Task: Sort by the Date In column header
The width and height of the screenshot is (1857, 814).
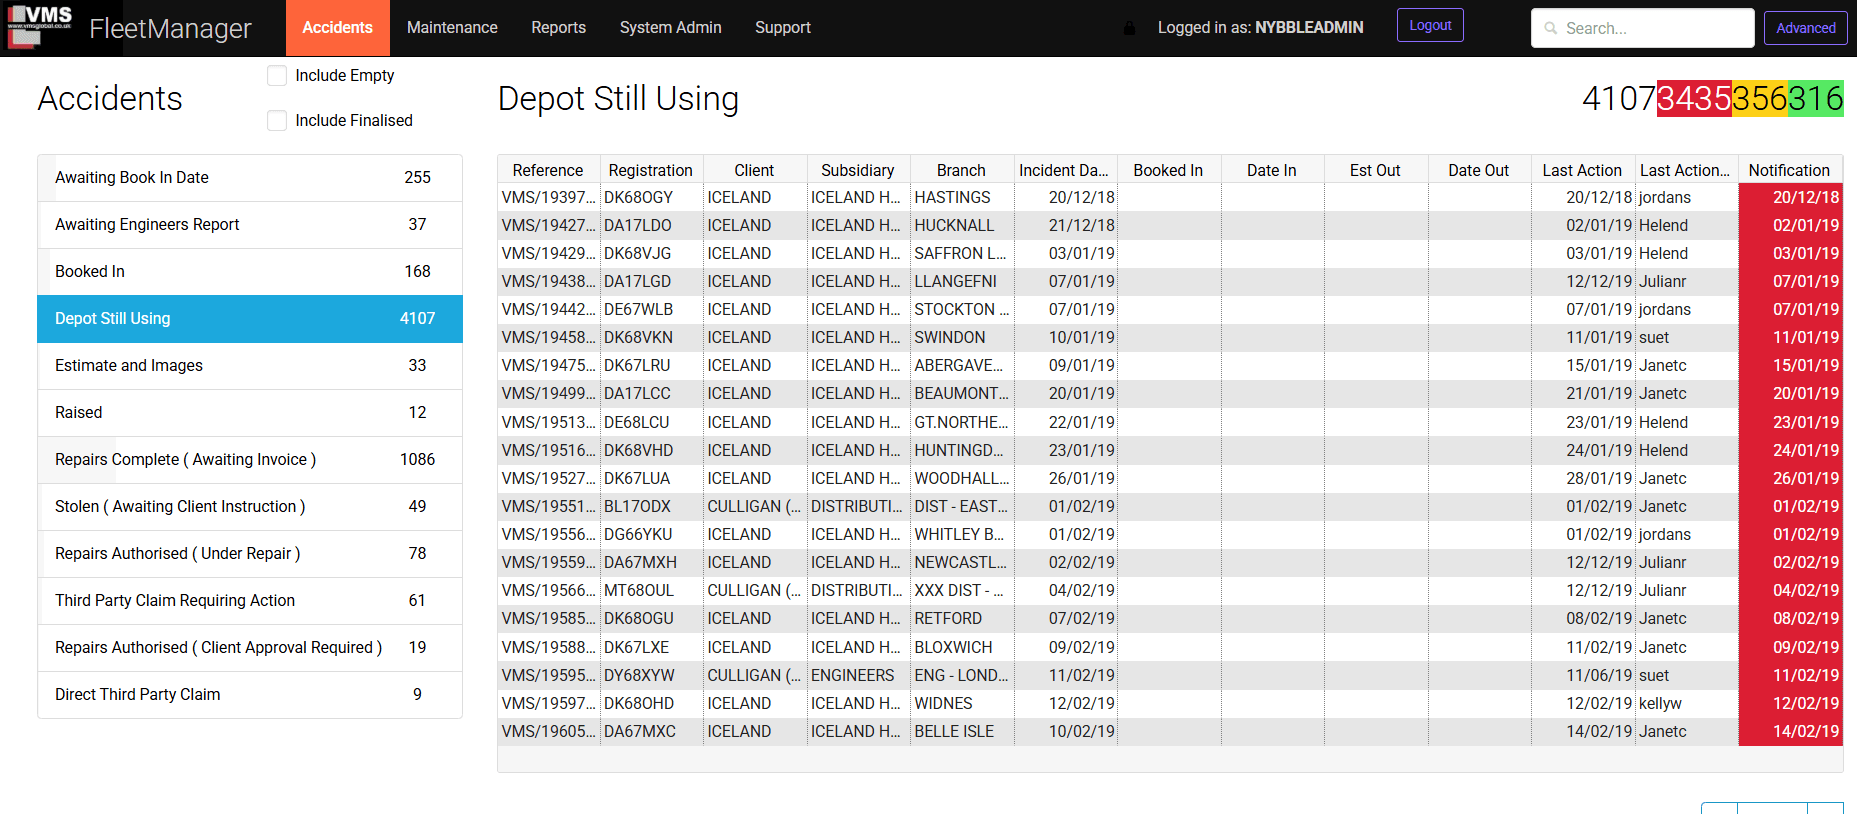Action: tap(1272, 170)
